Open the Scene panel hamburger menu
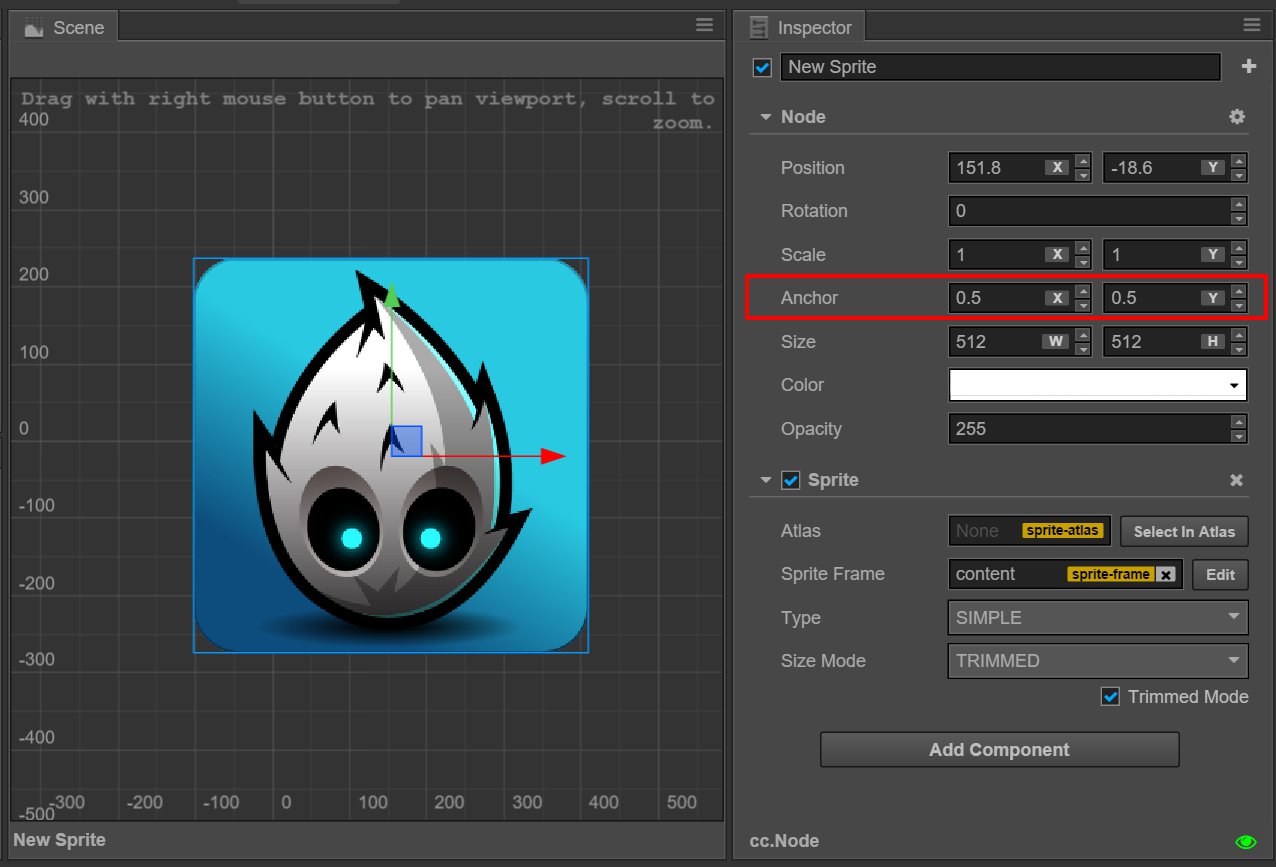Image resolution: width=1276 pixels, height=867 pixels. pyautogui.click(x=704, y=26)
